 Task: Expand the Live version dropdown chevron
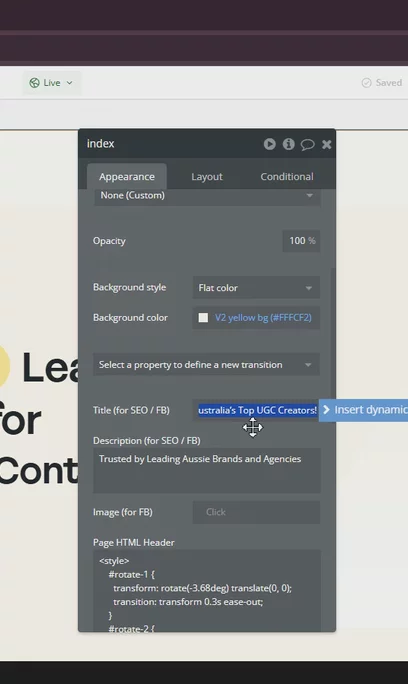click(69, 83)
